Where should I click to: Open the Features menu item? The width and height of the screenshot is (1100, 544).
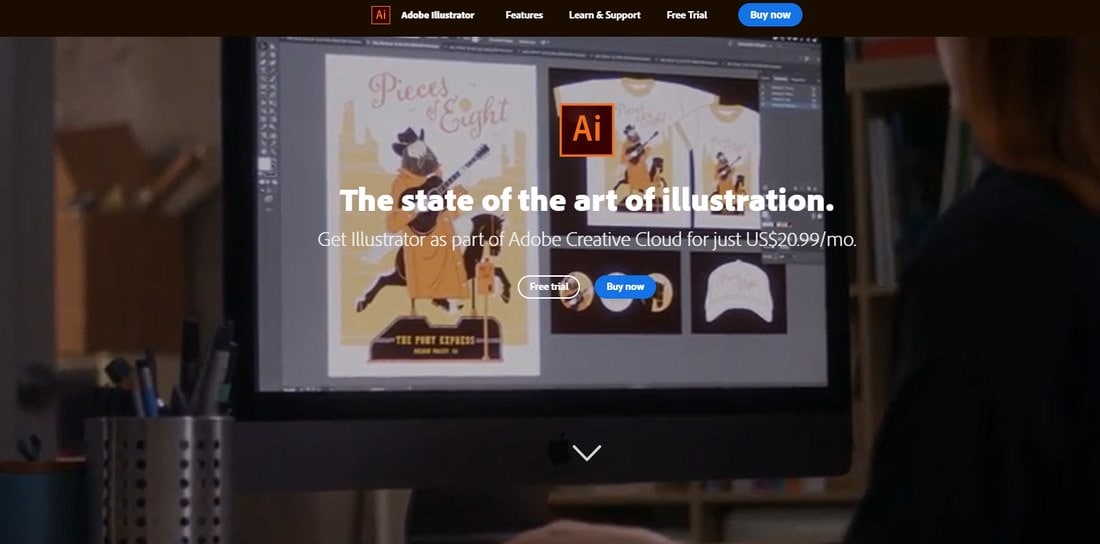point(524,15)
